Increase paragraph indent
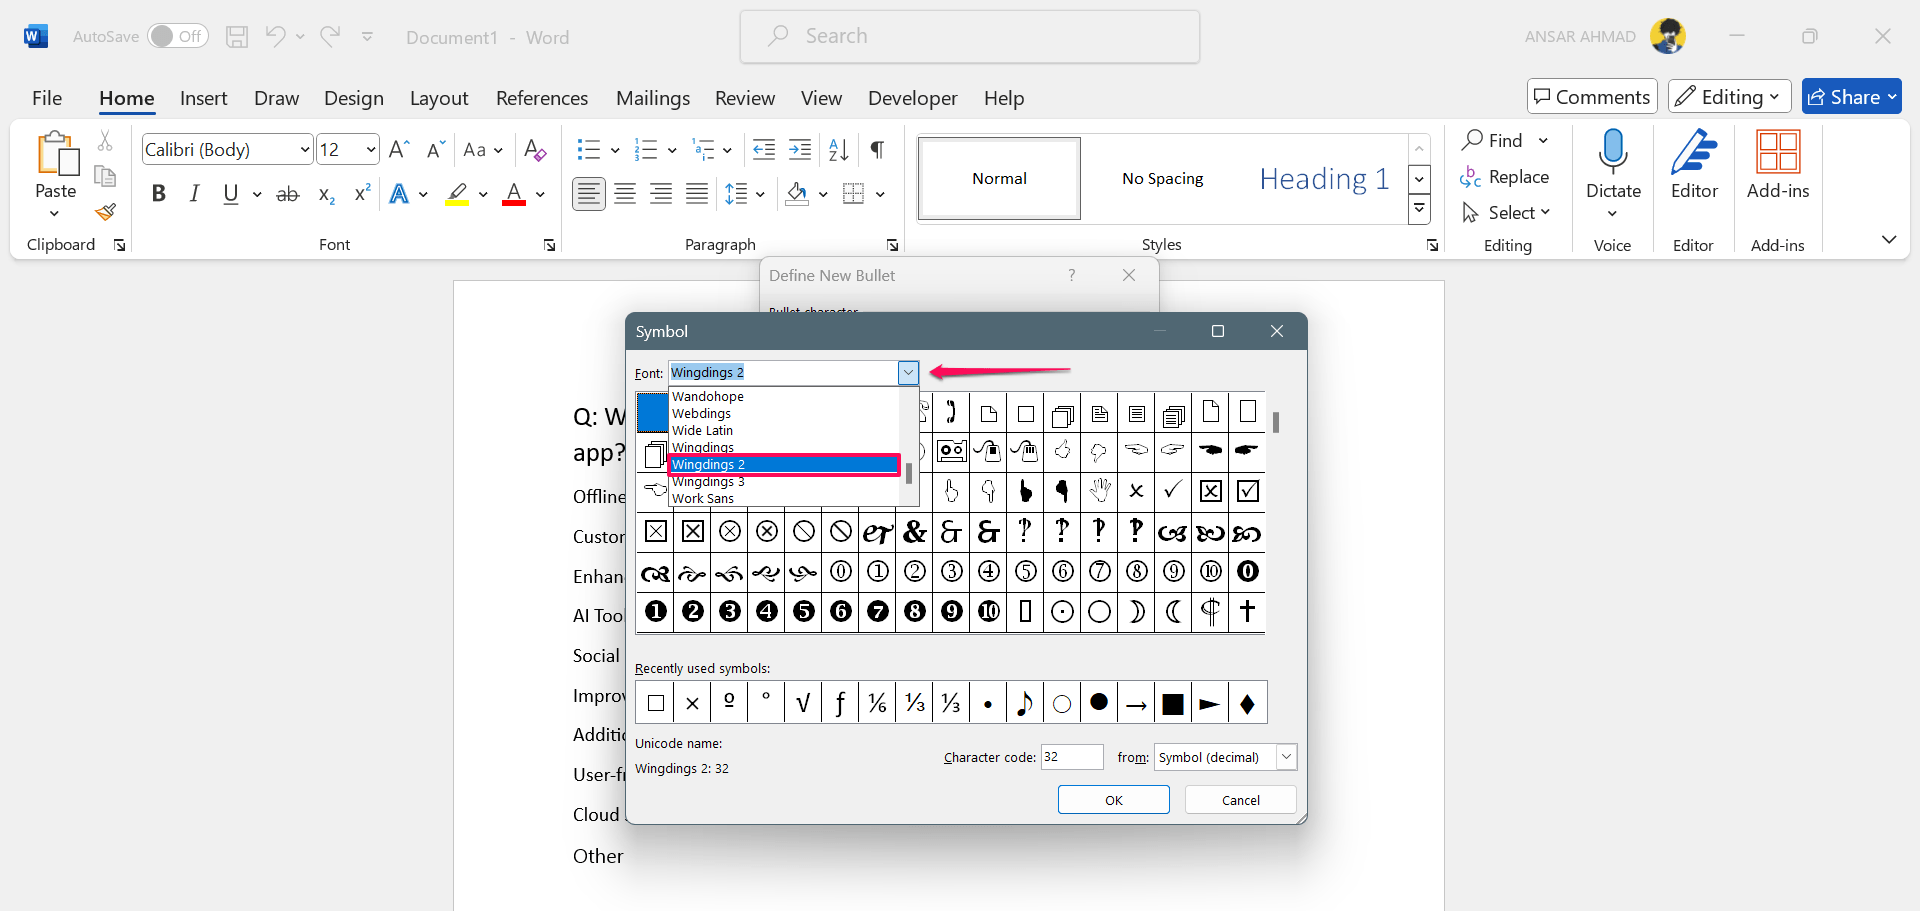Viewport: 1920px width, 911px height. (800, 150)
